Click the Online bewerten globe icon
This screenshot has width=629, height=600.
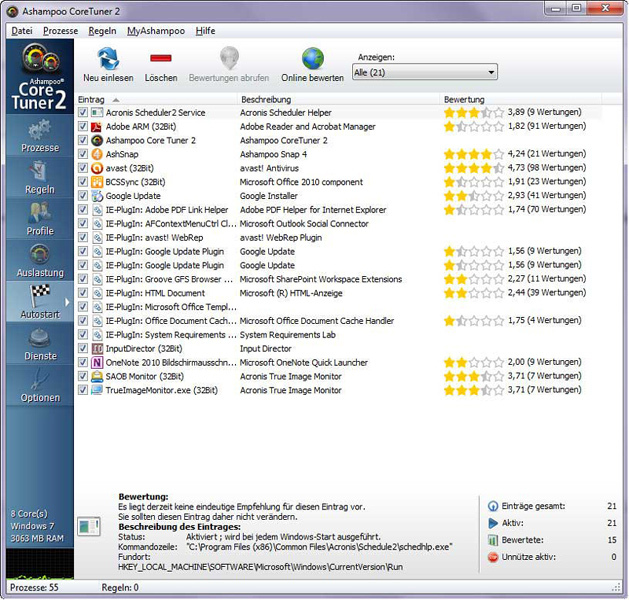[x=312, y=59]
